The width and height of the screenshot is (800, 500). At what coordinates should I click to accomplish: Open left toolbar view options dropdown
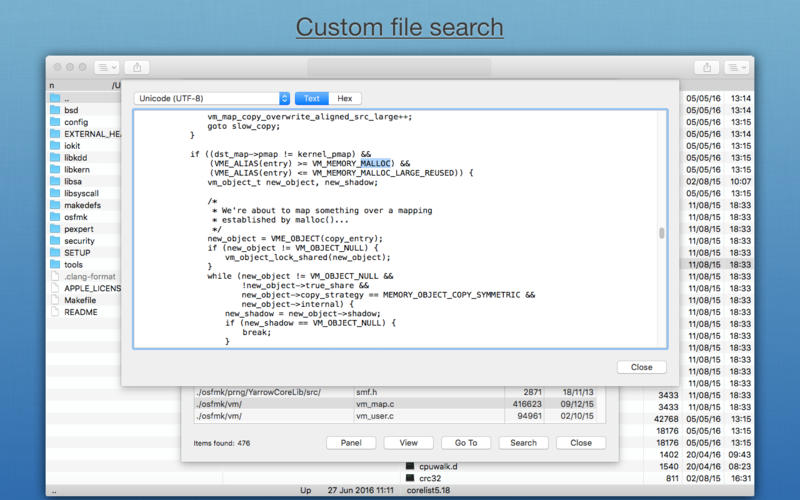[x=107, y=67]
